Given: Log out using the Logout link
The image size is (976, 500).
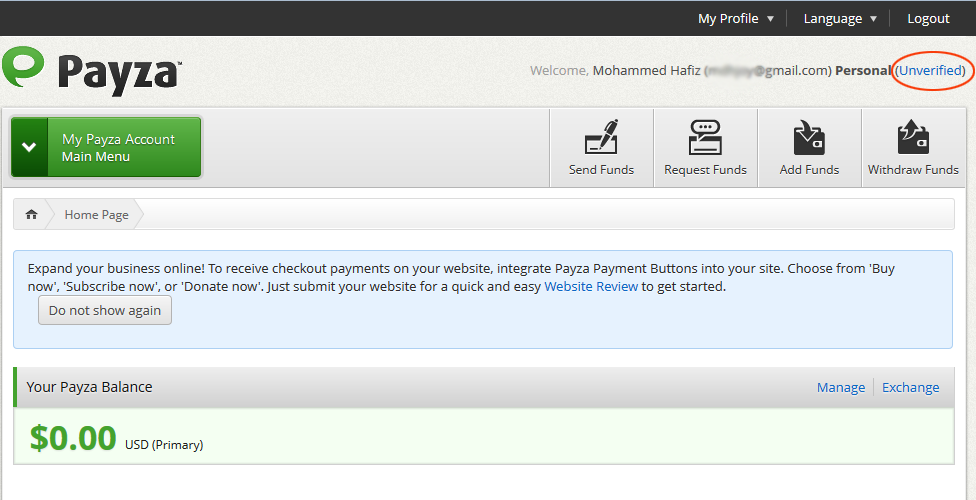Looking at the screenshot, I should pyautogui.click(x=928, y=19).
